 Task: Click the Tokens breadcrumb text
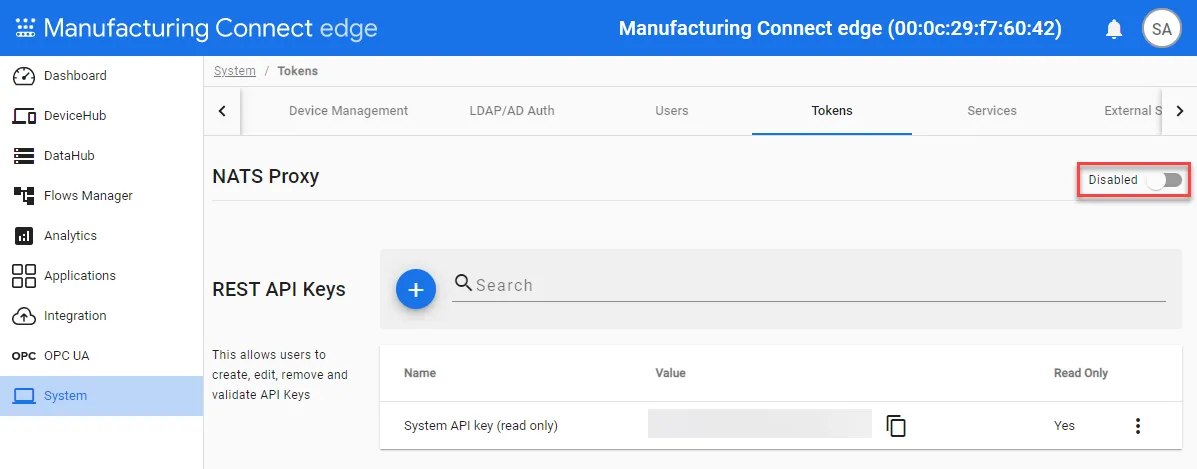[x=298, y=71]
